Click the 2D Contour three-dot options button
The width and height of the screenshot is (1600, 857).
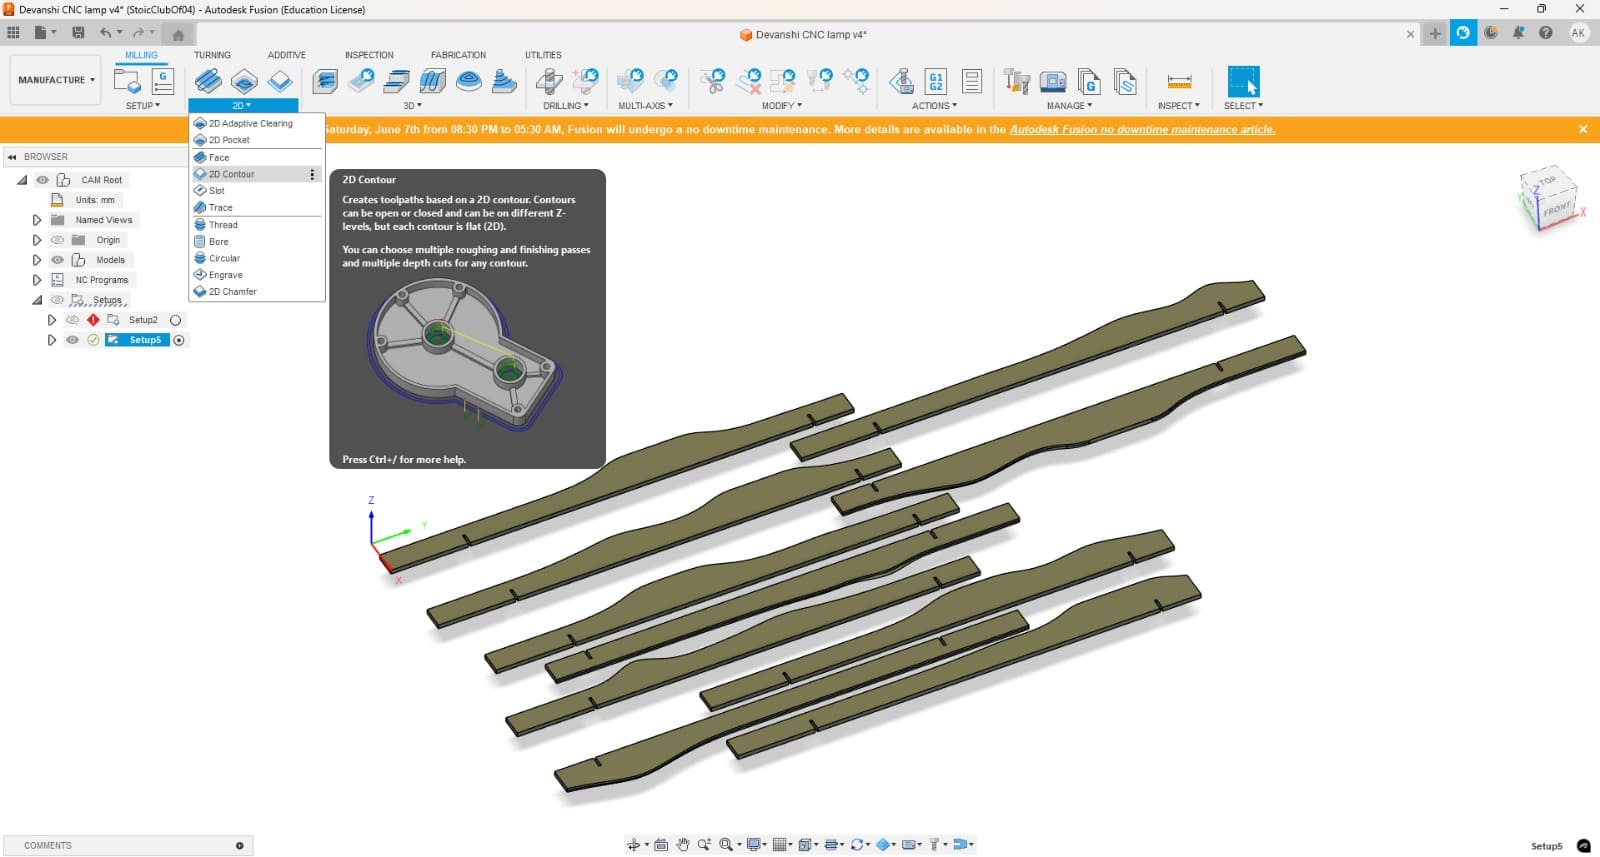point(312,174)
